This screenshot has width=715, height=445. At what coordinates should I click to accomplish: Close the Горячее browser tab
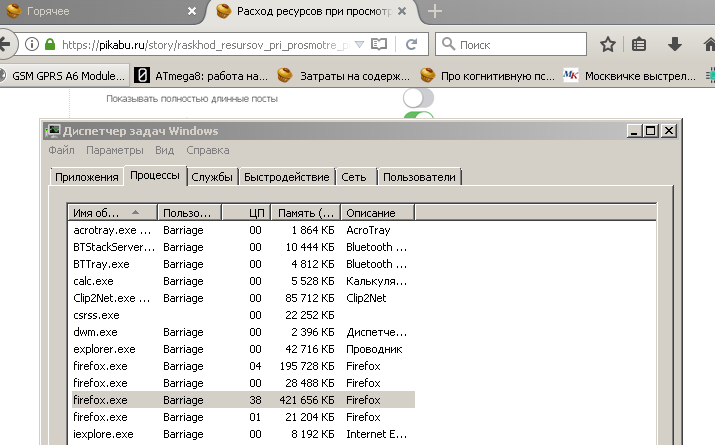[x=192, y=12]
